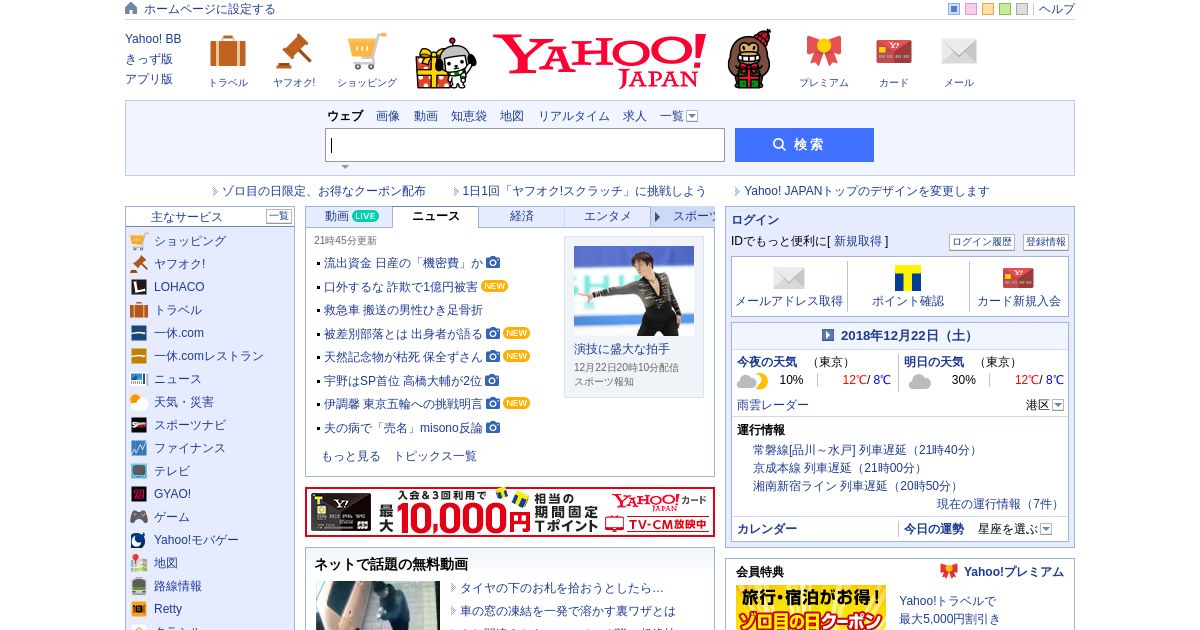Click メールアドレス取得 envelope in login box
The image size is (1200, 630).
789,278
